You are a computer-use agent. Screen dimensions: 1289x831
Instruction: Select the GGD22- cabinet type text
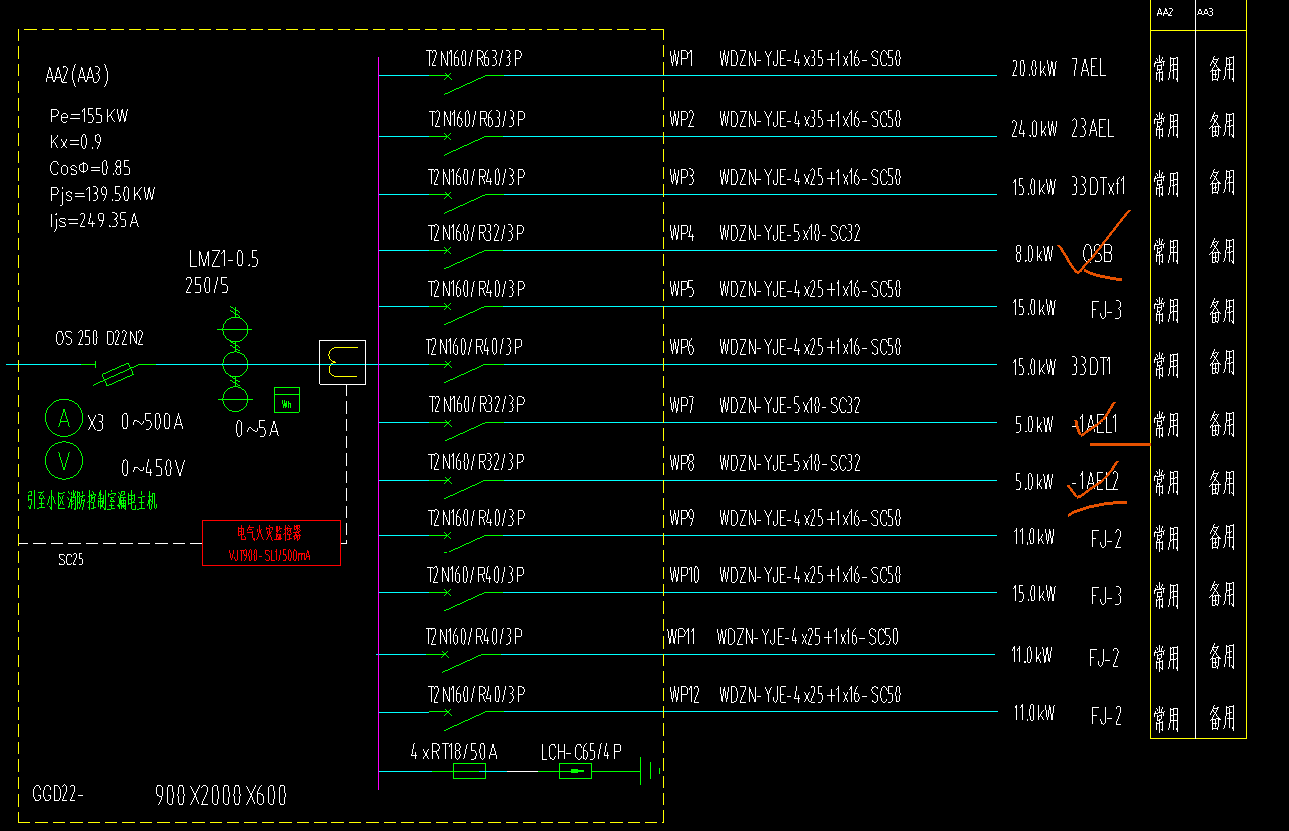[58, 795]
